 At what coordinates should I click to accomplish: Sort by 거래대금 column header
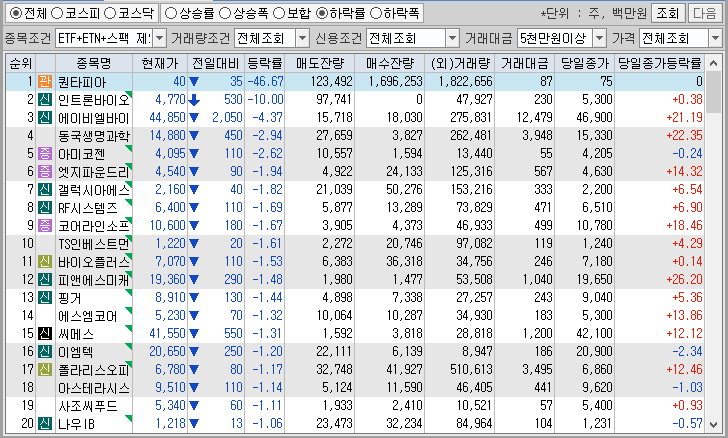tap(524, 63)
